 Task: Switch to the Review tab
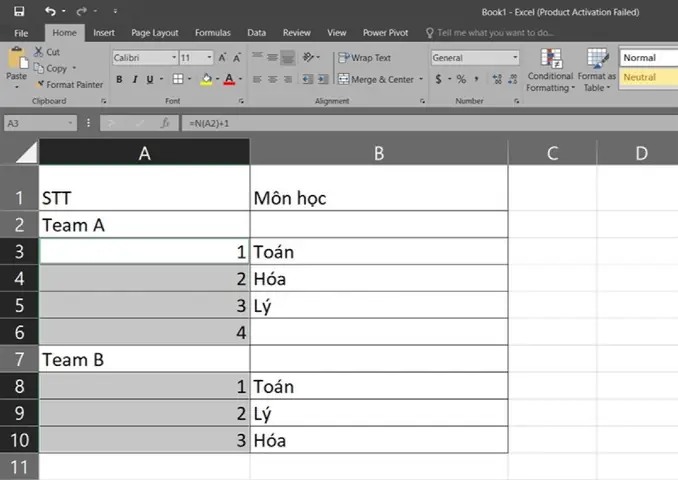pyautogui.click(x=296, y=33)
